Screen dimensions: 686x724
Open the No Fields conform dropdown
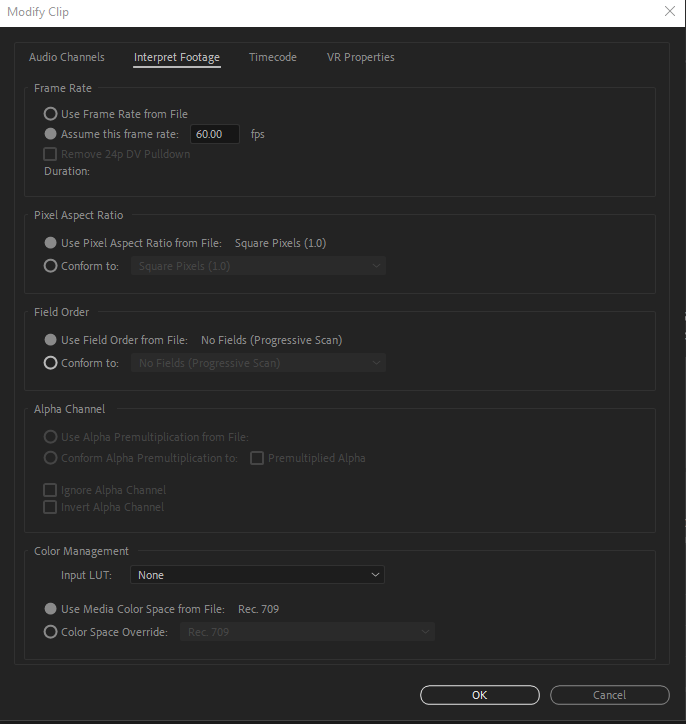(x=258, y=363)
